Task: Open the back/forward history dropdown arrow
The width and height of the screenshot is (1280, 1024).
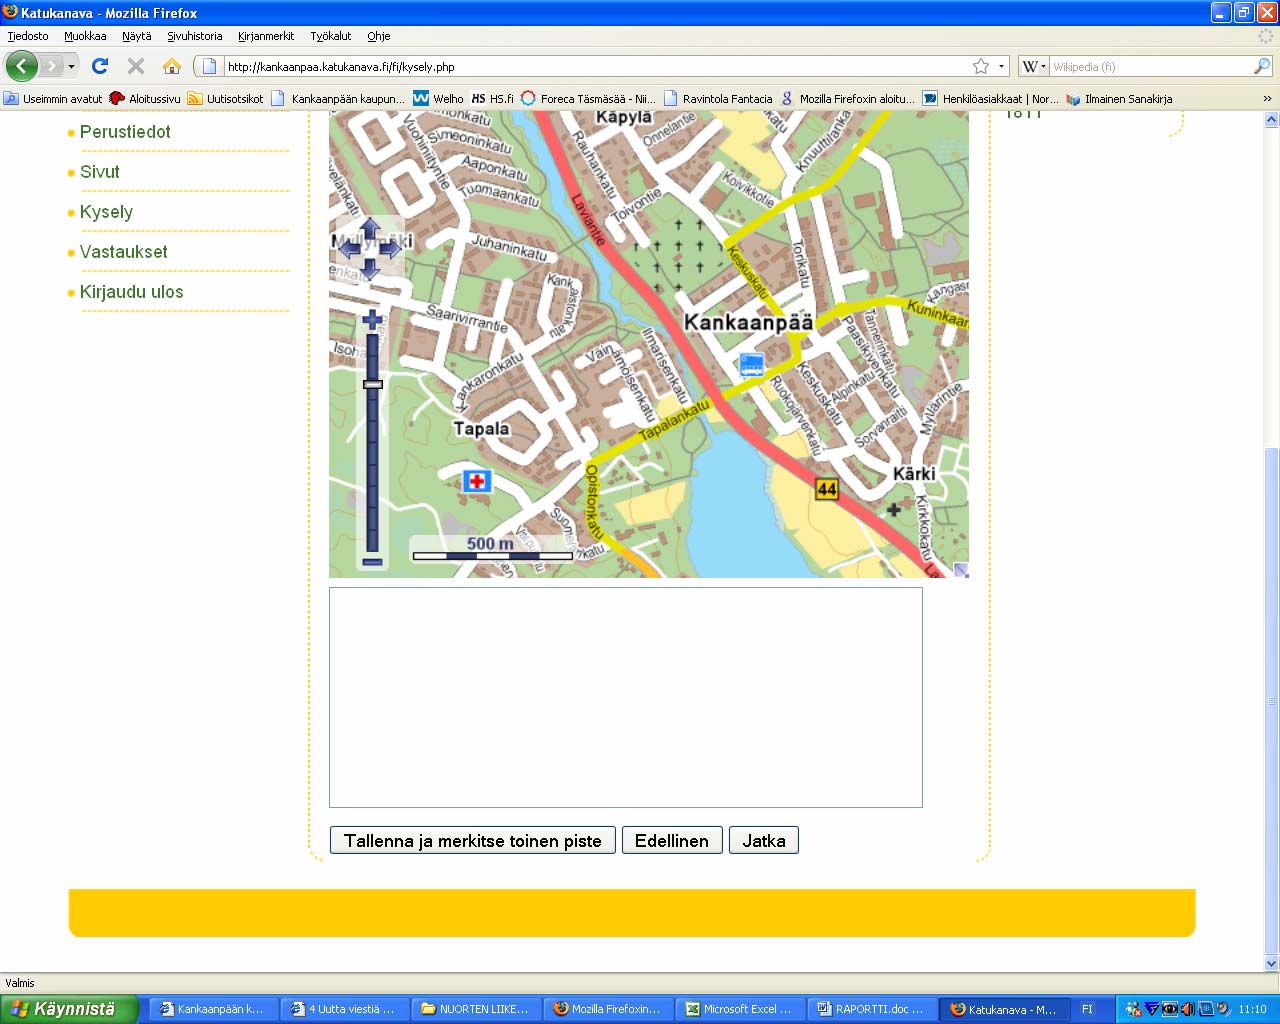Action: (x=71, y=67)
